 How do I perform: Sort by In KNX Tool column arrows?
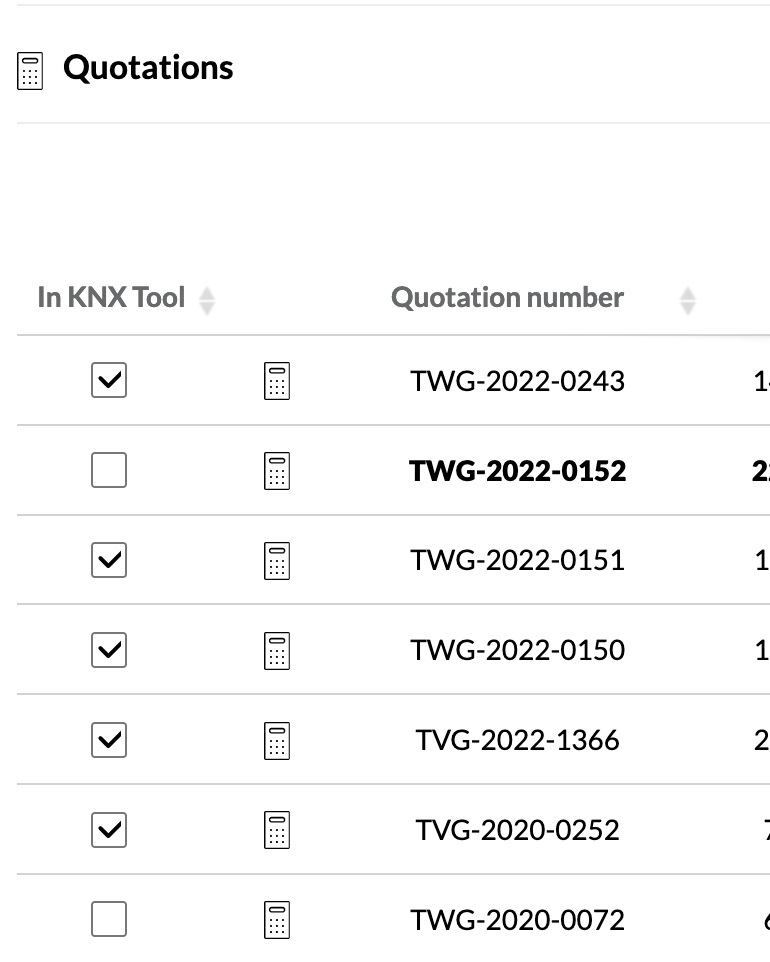tap(207, 300)
